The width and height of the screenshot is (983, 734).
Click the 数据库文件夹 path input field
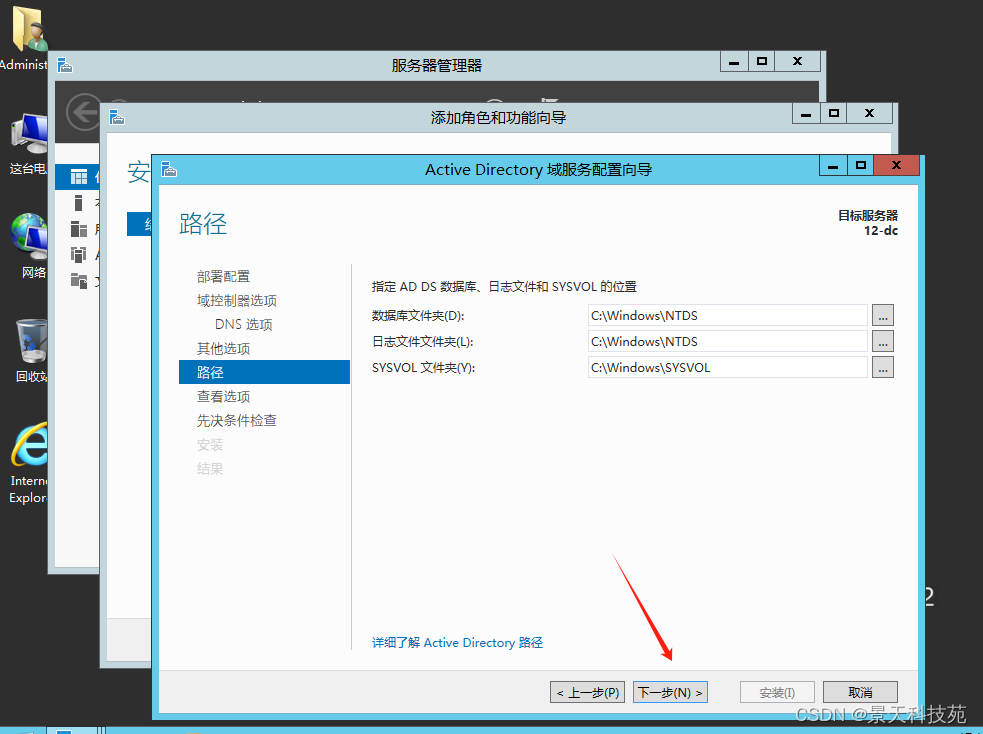tap(728, 315)
